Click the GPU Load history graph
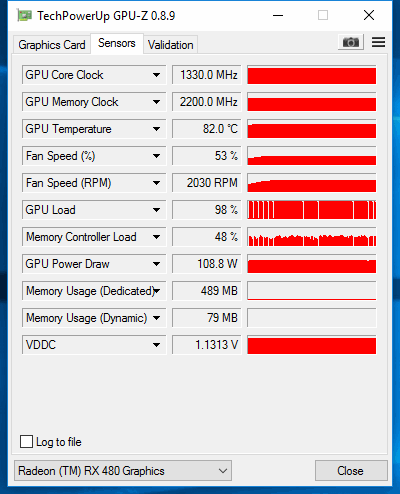The image size is (400, 494). [312, 210]
